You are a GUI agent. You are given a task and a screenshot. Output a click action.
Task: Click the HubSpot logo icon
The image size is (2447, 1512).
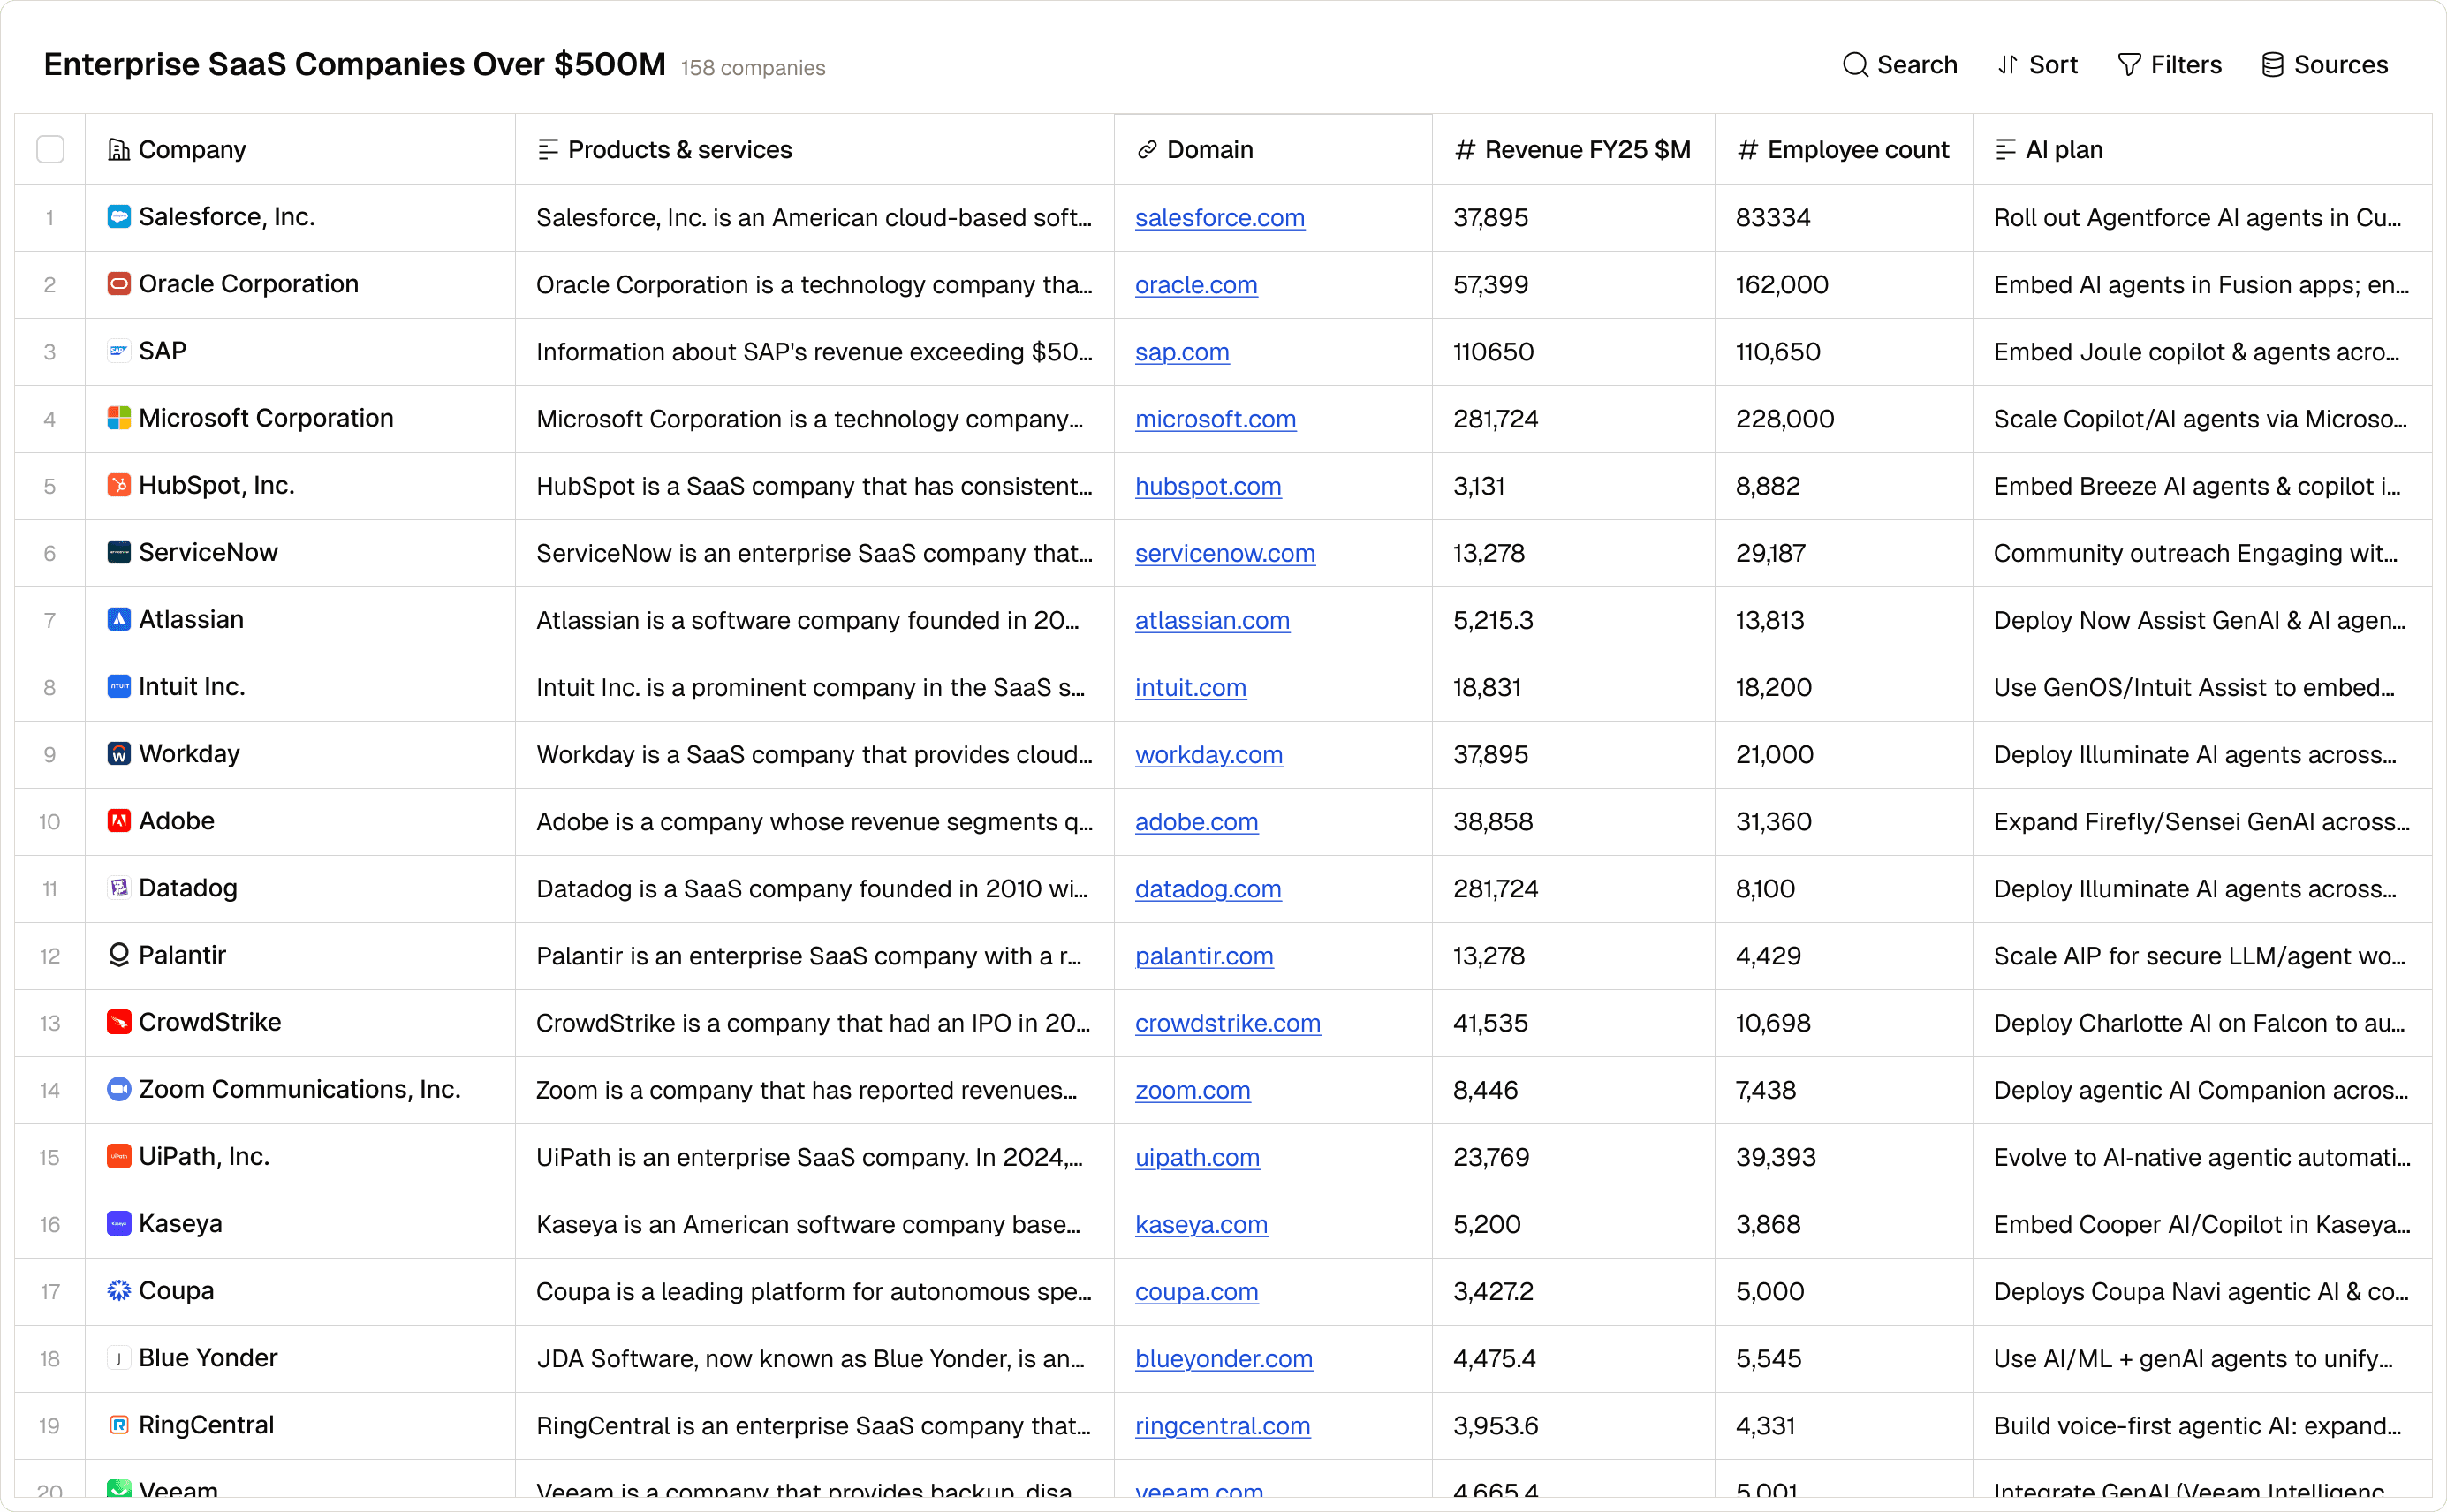pyautogui.click(x=119, y=484)
